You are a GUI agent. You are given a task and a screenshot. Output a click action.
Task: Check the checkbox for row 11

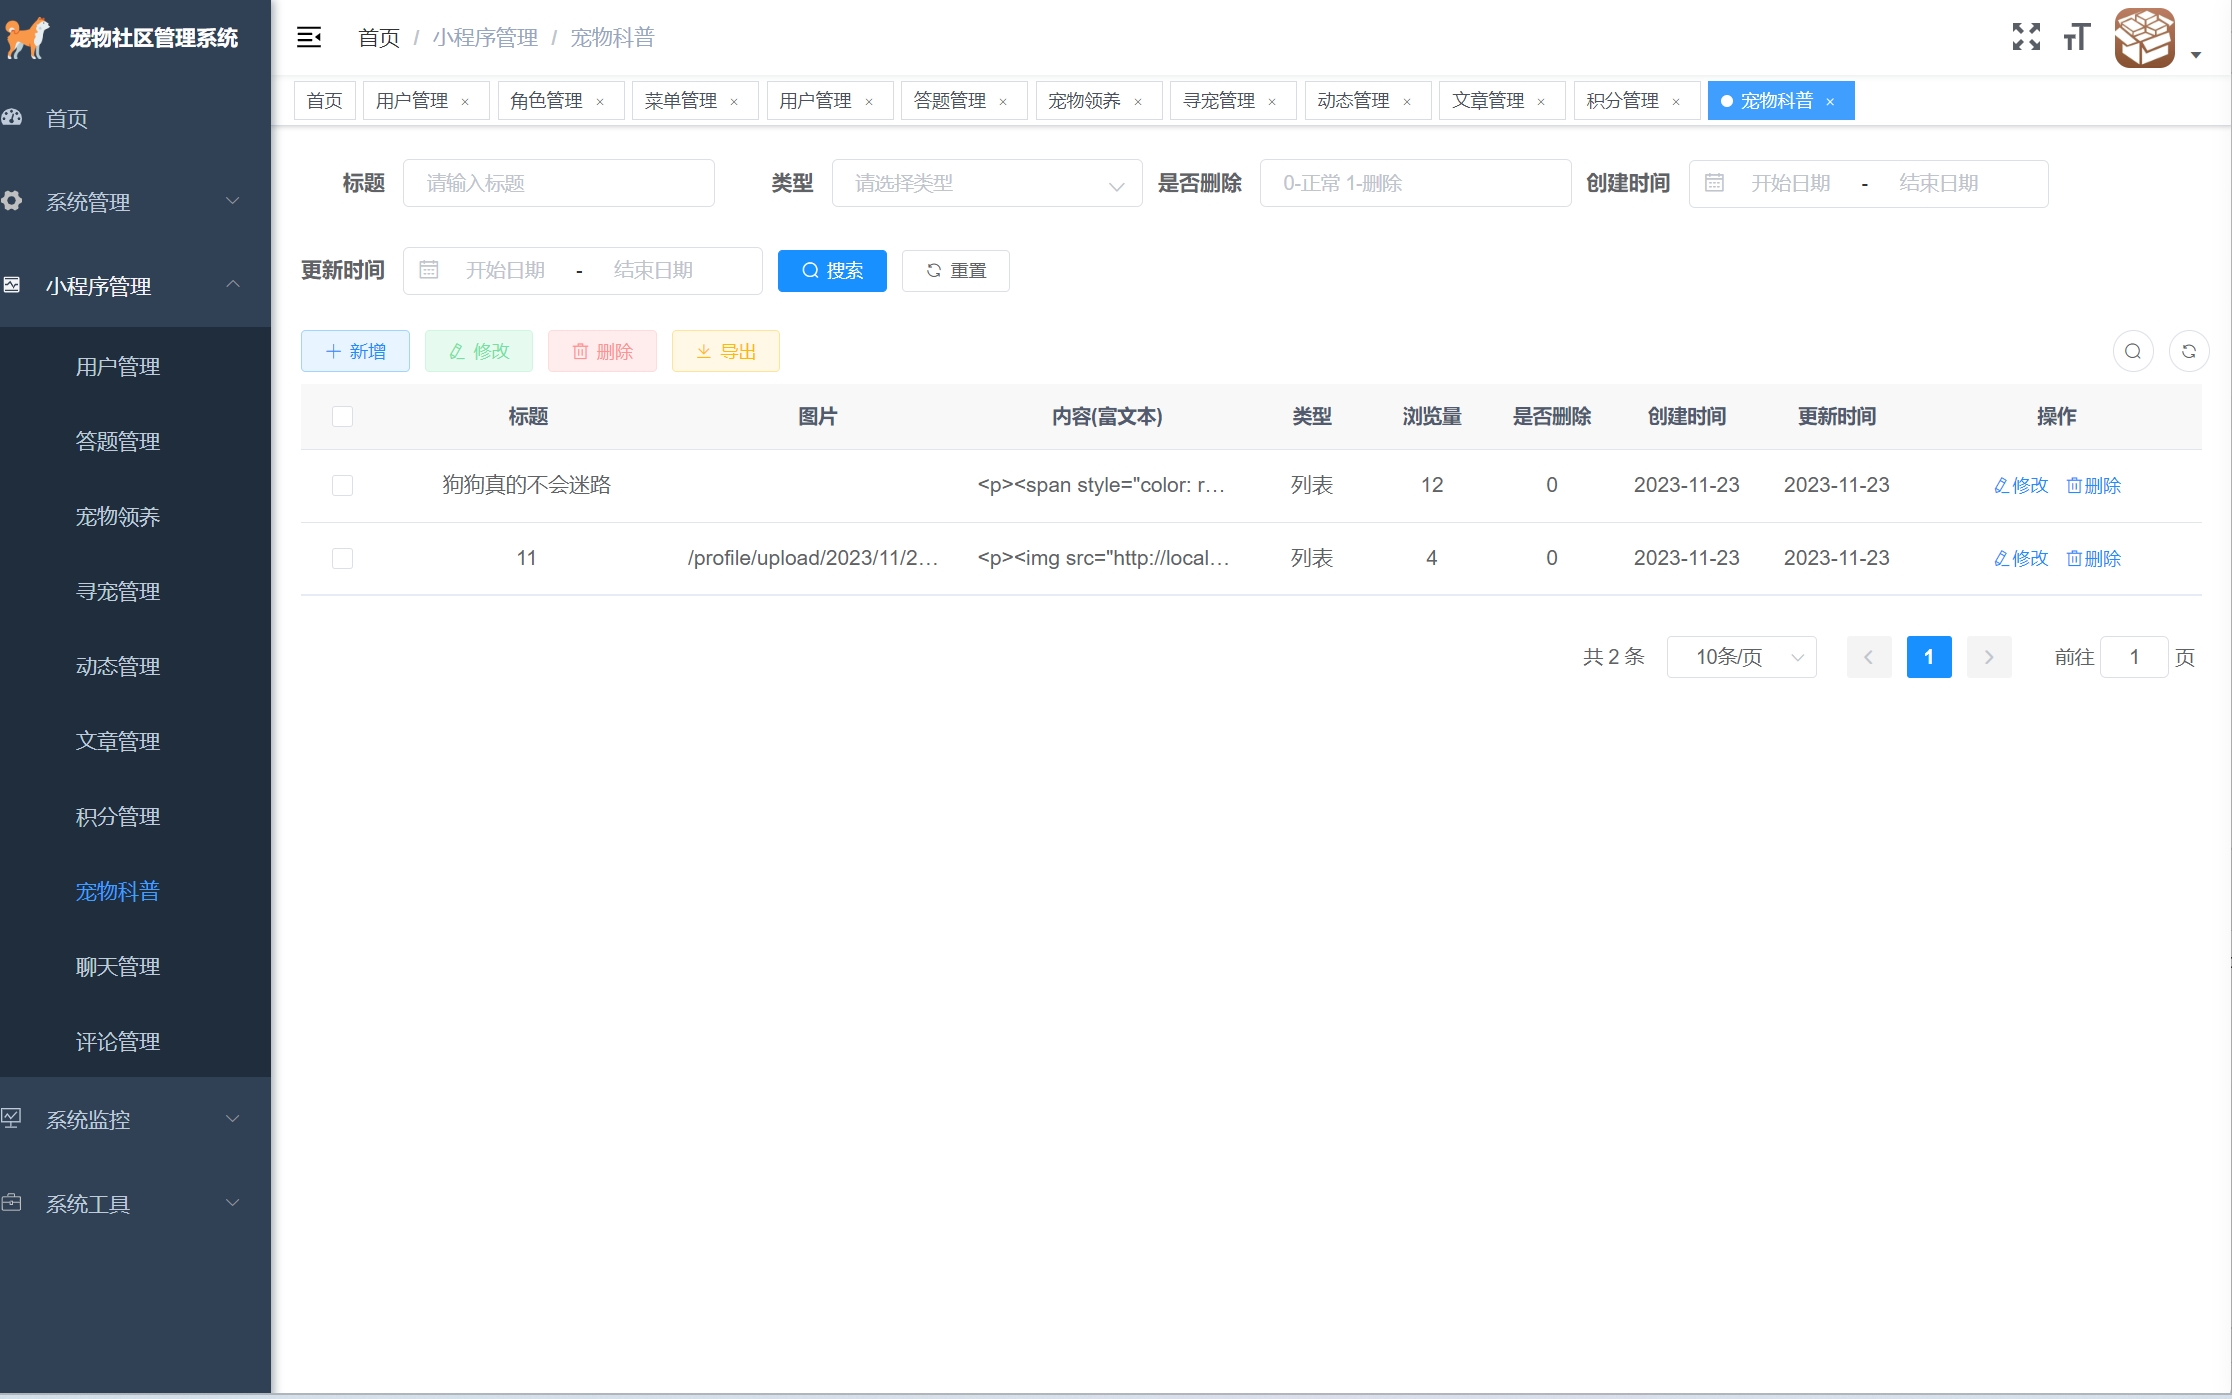[342, 558]
